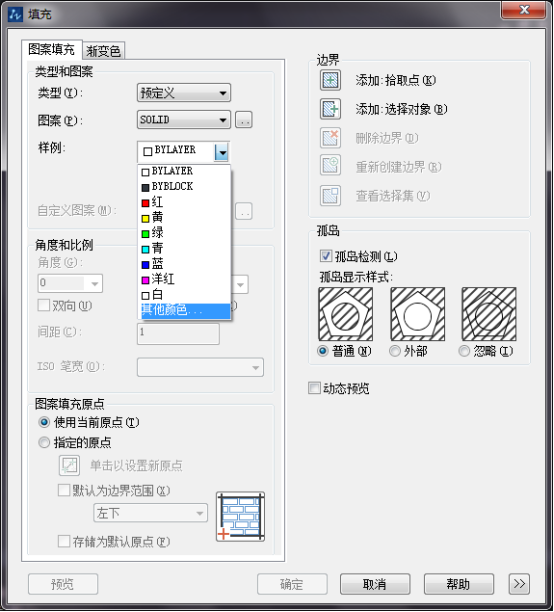The height and width of the screenshot is (612, 554).
Task: Choose BYLAYER from the color list
Action: [x=185, y=171]
